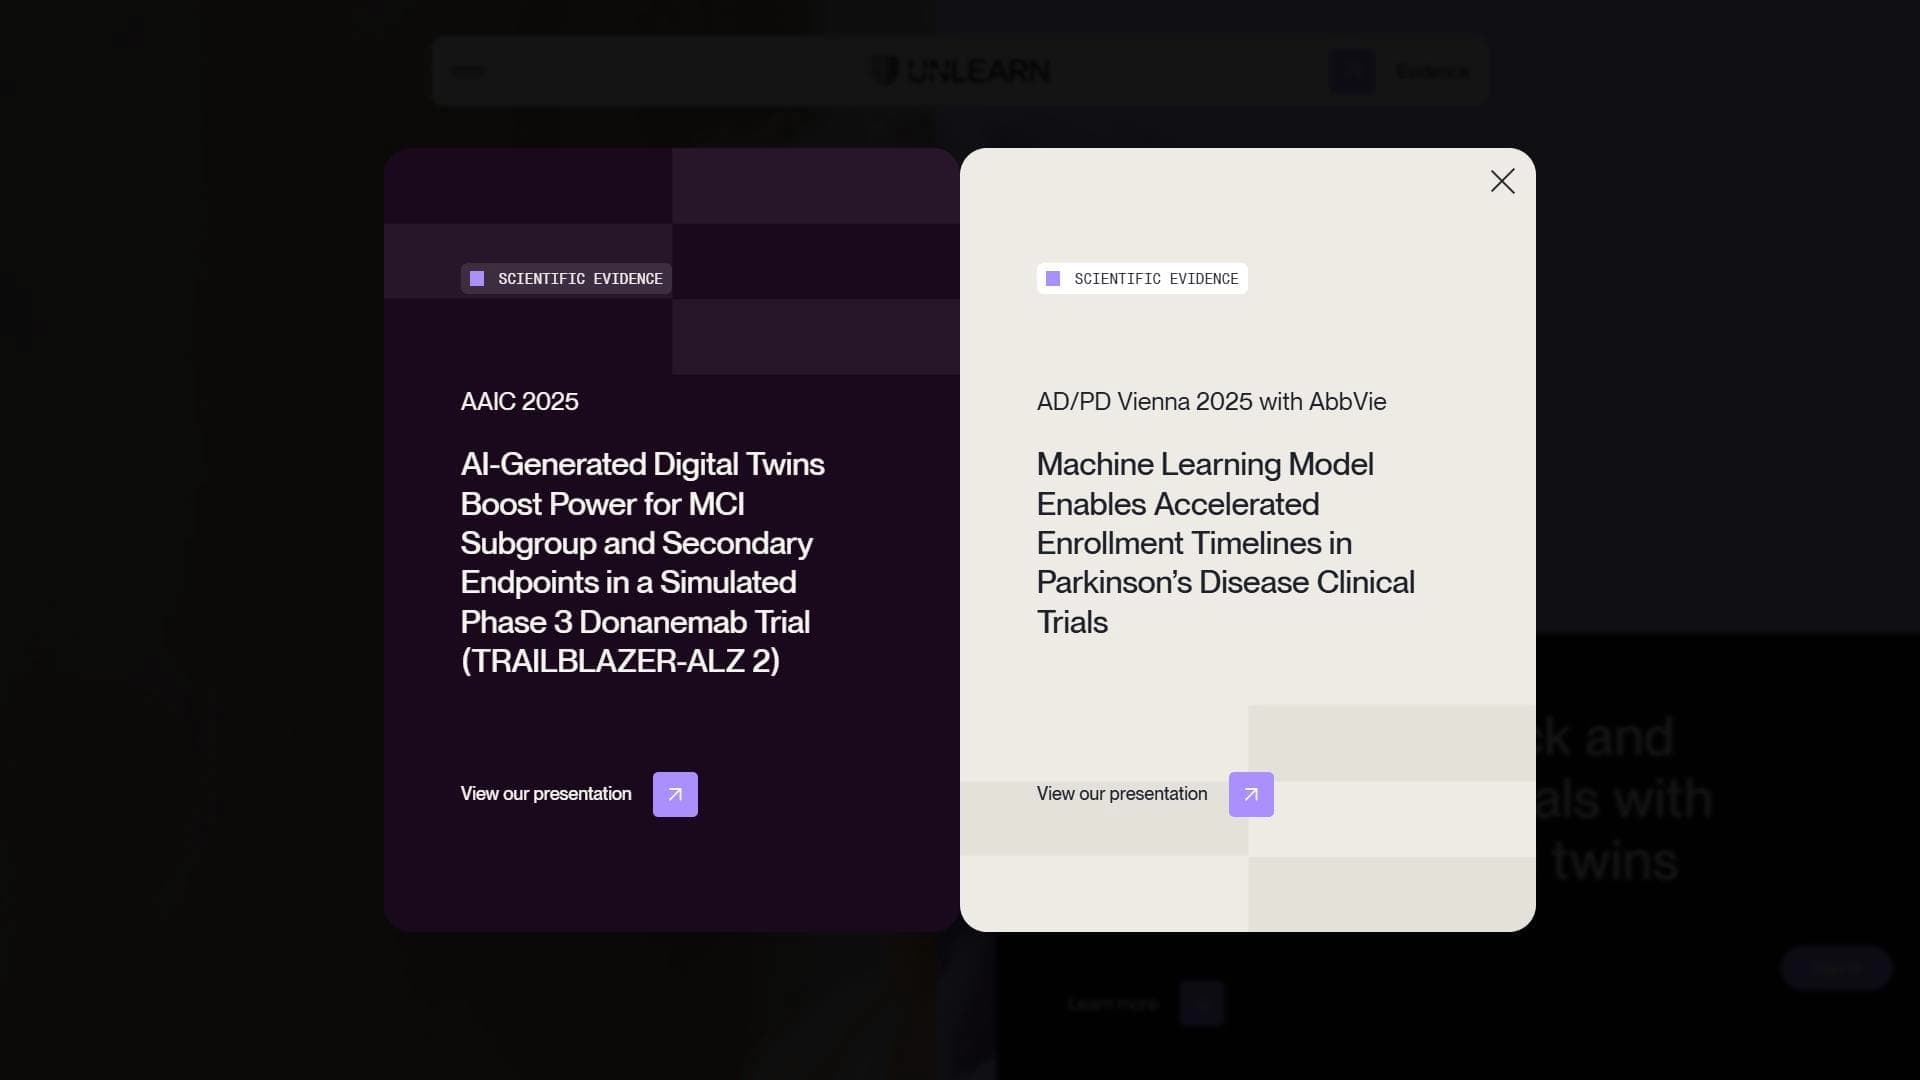Image resolution: width=1920 pixels, height=1080 pixels.
Task: Open the blurred hamburger menu in header
Action: point(468,71)
